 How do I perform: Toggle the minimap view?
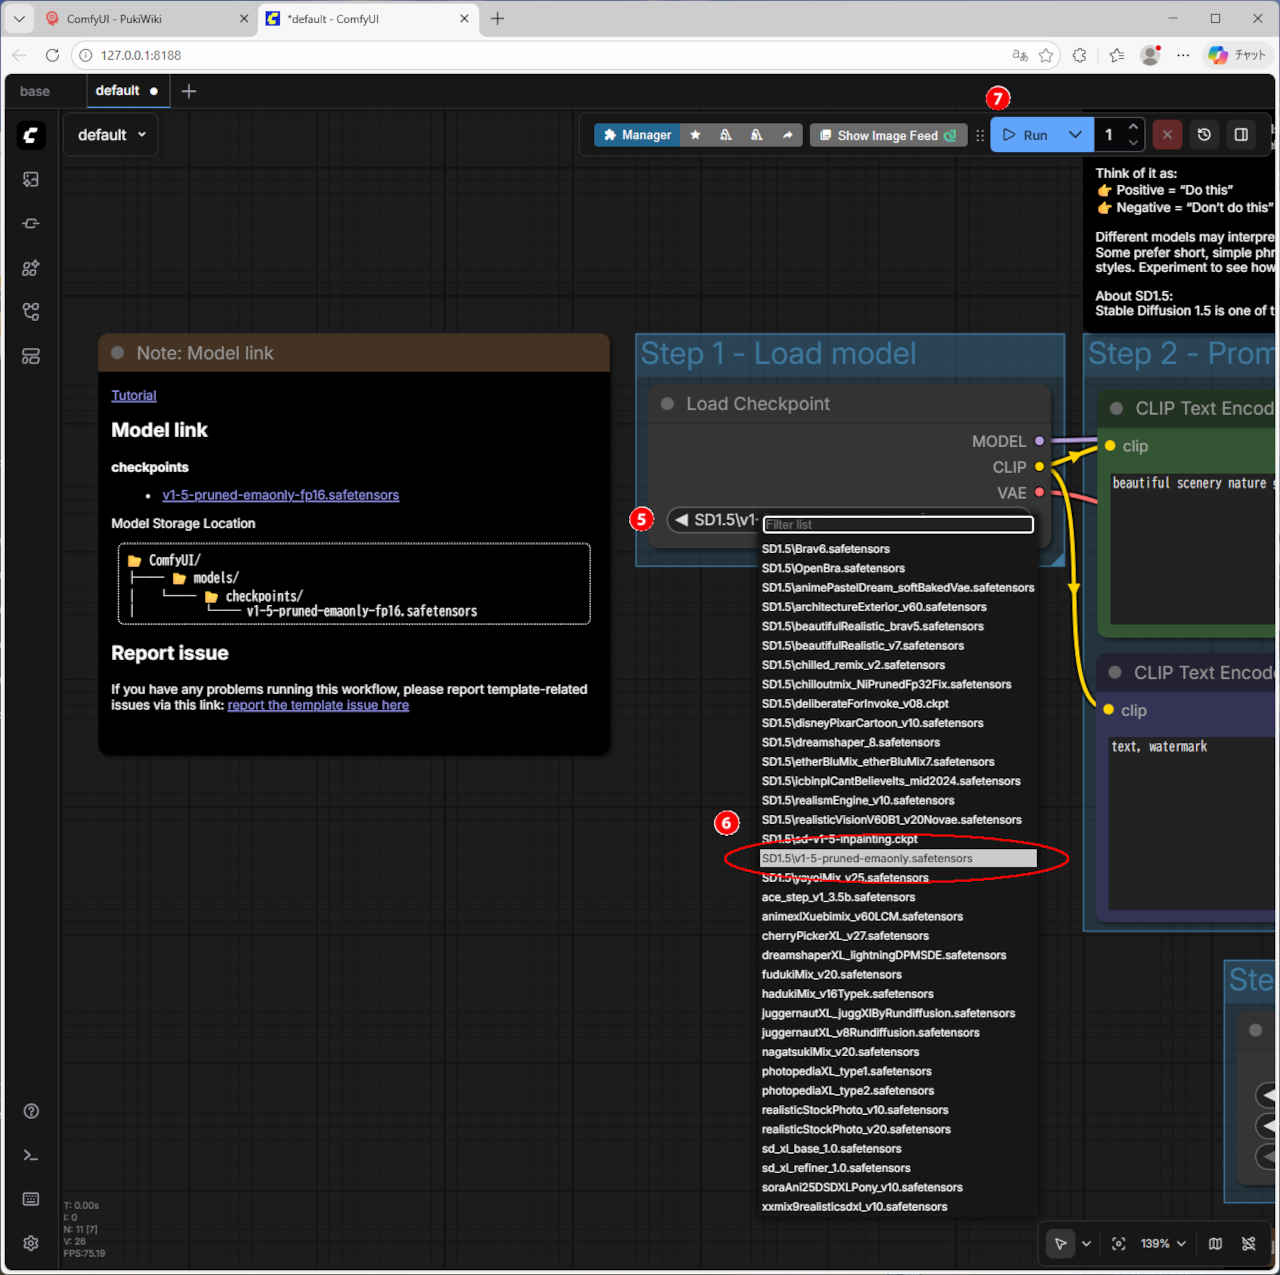point(1215,1243)
